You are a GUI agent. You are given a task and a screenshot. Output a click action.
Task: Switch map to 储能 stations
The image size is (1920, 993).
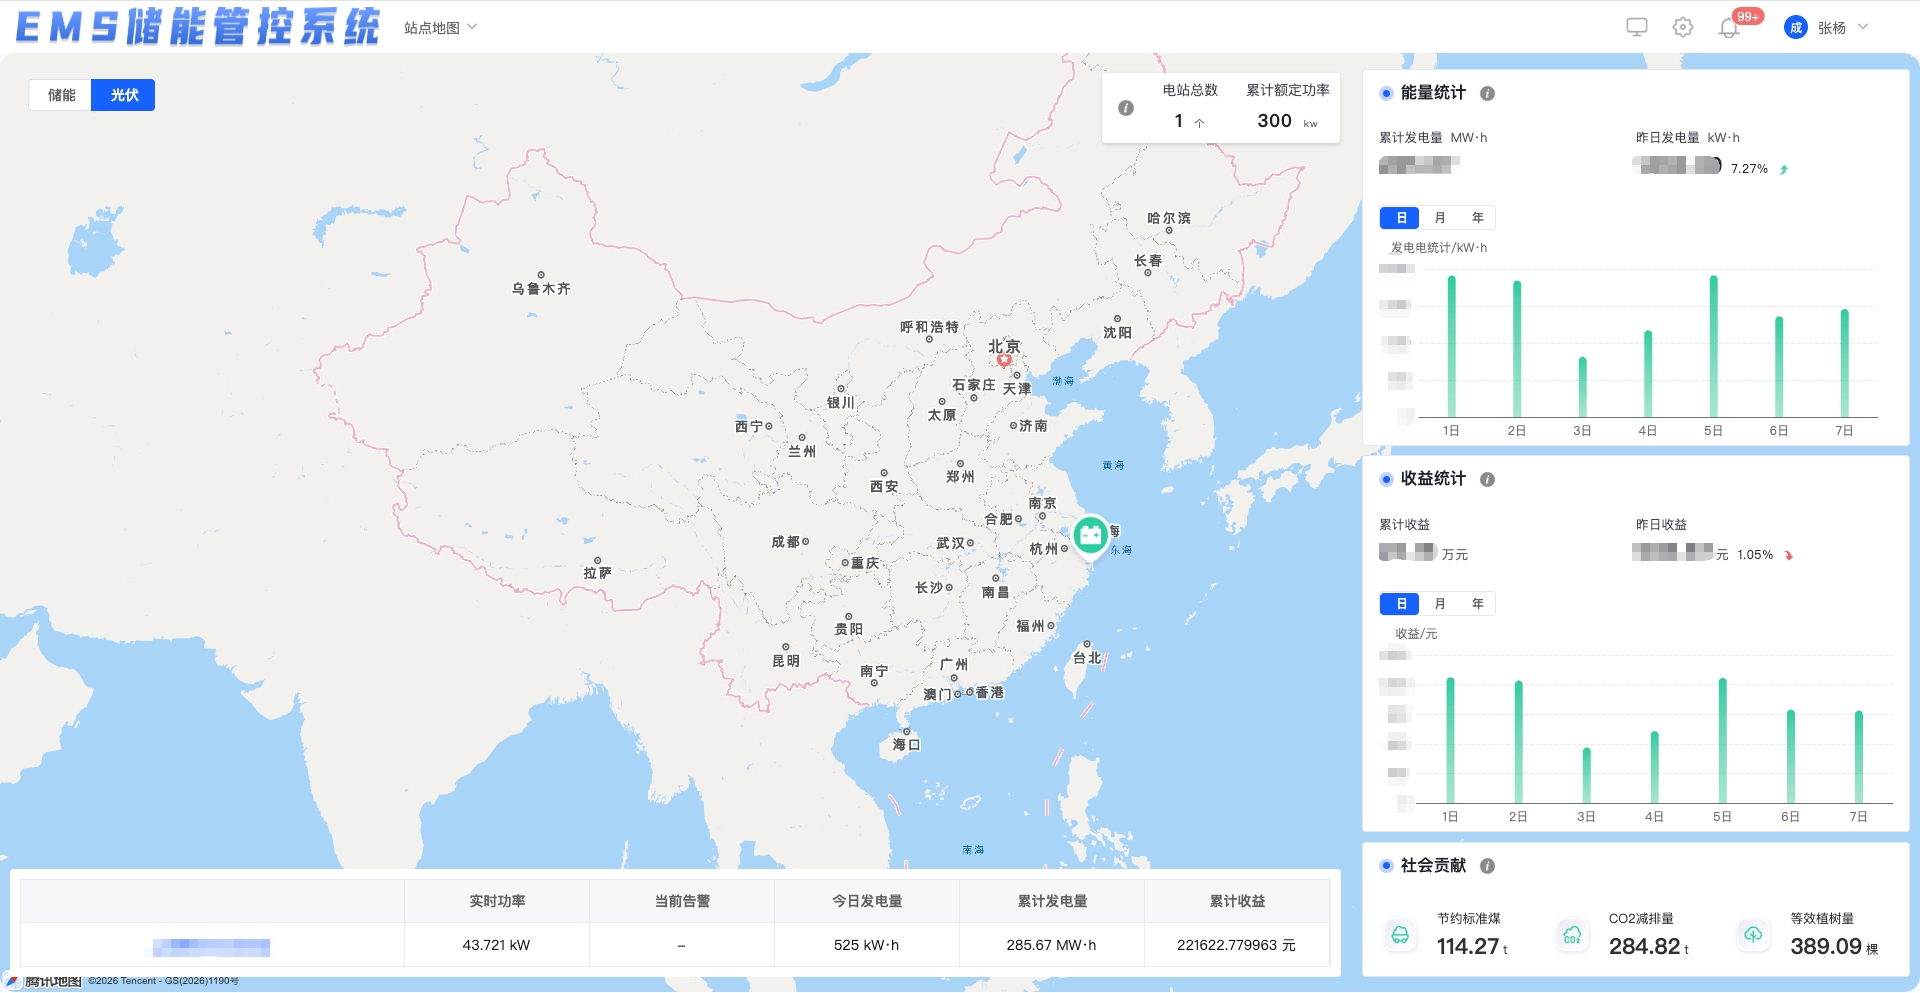61,95
